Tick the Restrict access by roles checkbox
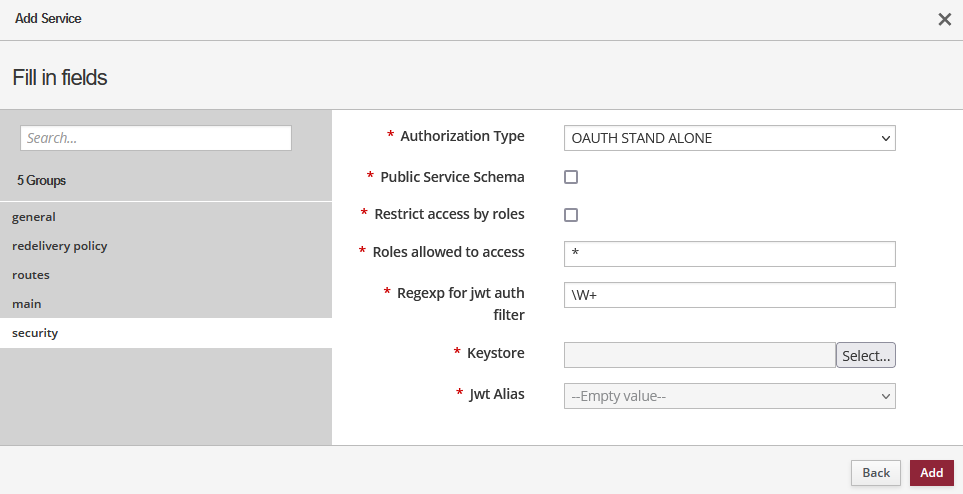The width and height of the screenshot is (963, 494). pyautogui.click(x=571, y=215)
